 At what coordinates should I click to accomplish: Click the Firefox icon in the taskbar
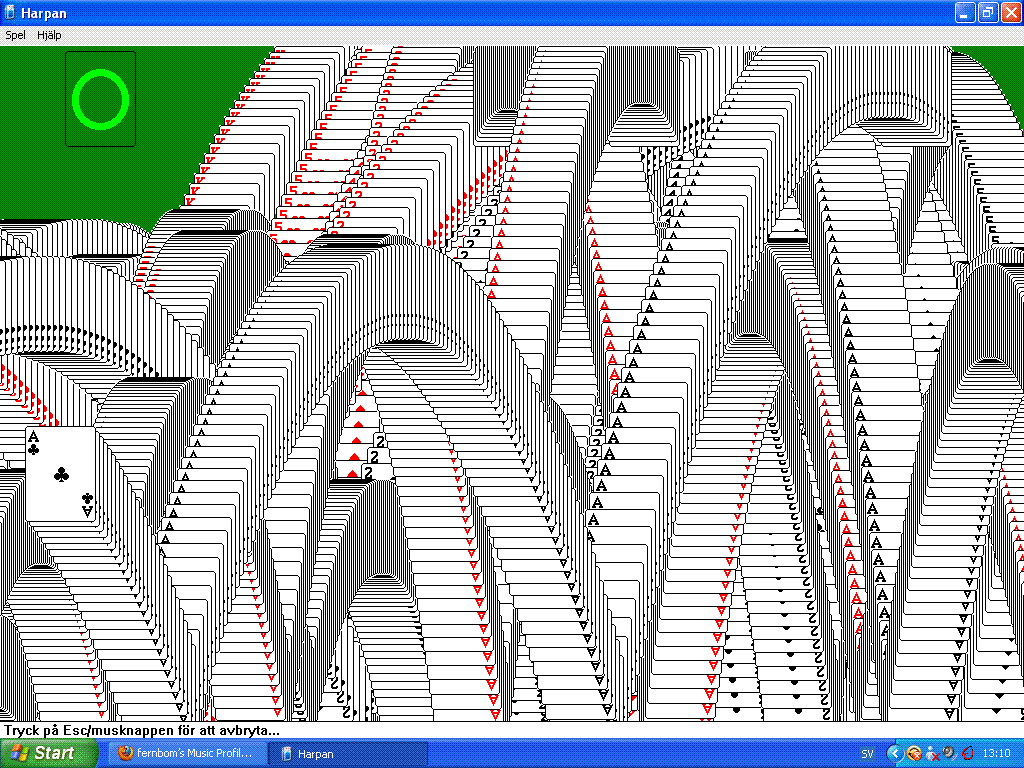click(x=125, y=753)
